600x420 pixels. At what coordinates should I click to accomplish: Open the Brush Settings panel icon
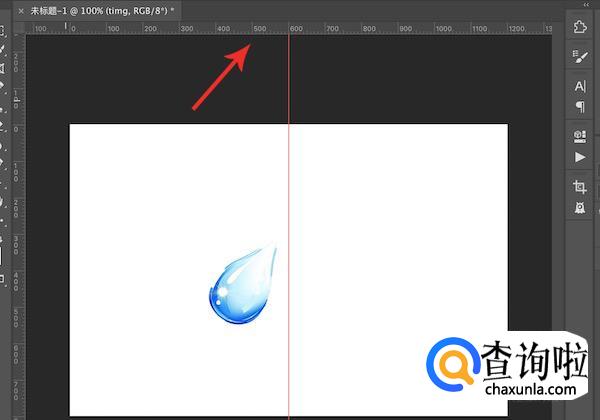click(x=580, y=58)
